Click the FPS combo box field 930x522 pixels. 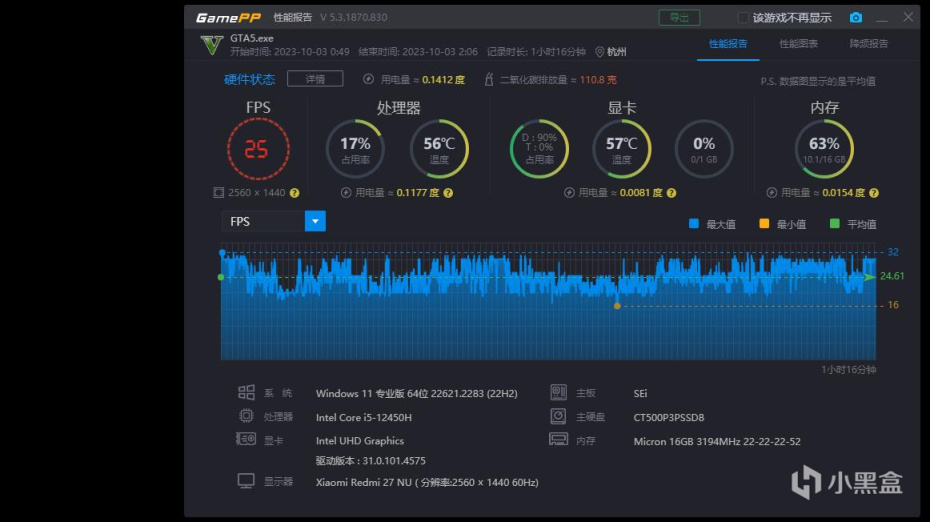point(273,221)
